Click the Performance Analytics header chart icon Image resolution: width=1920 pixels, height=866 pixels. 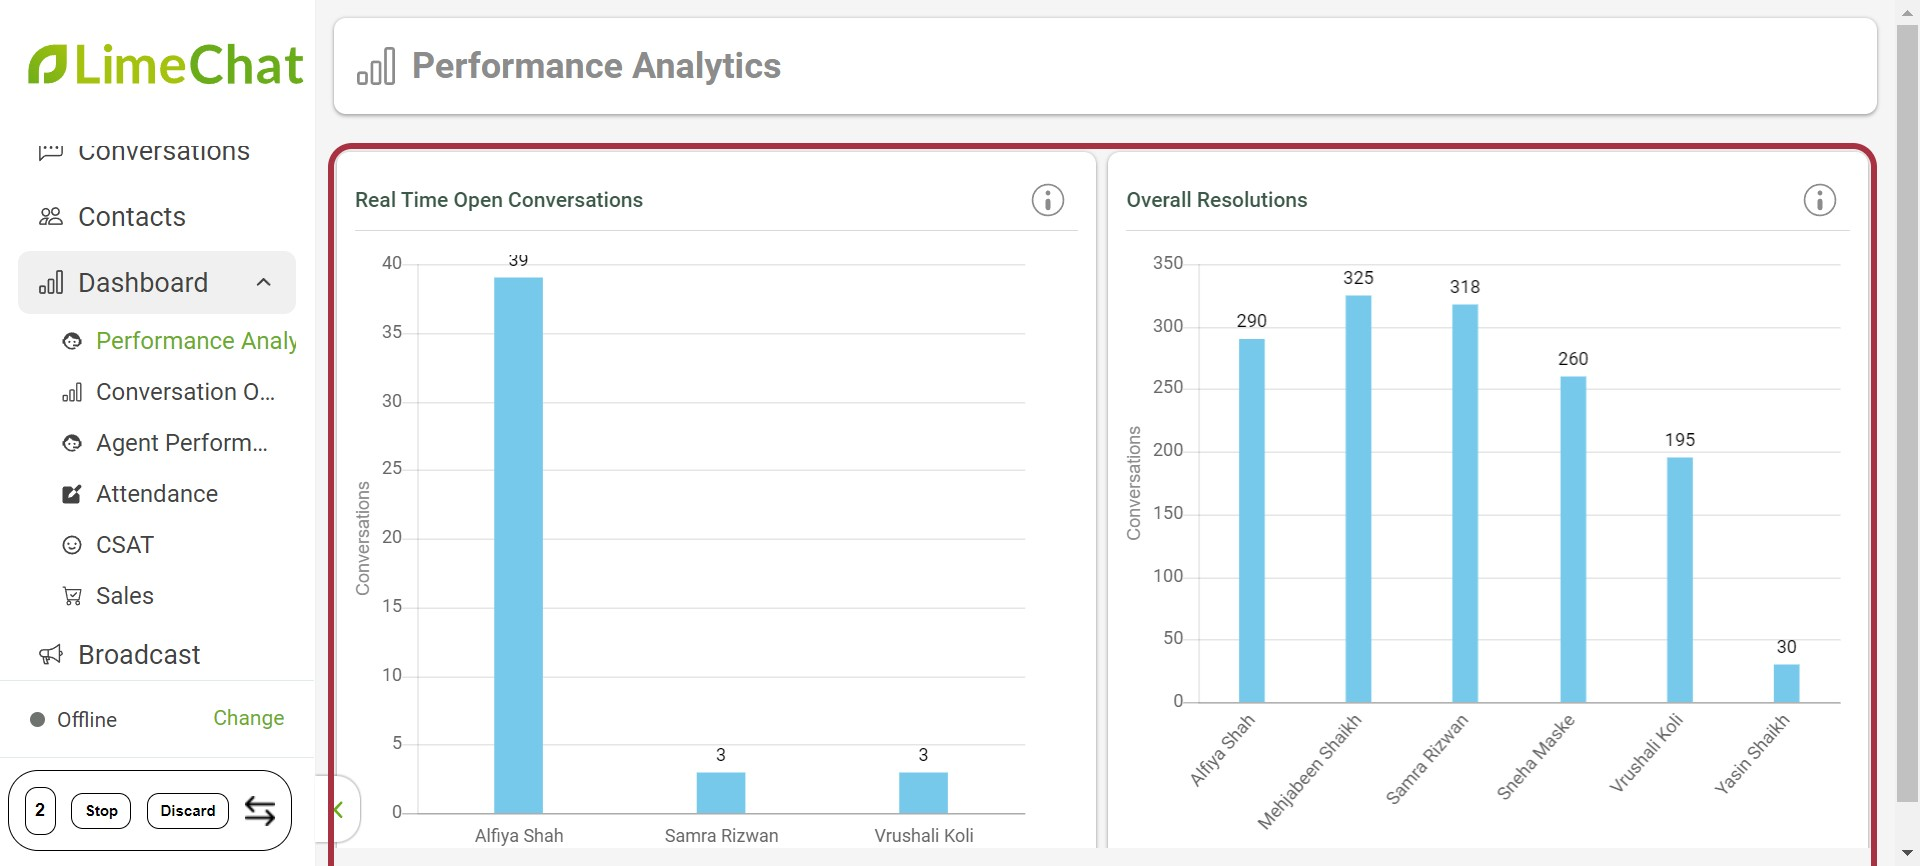pos(376,66)
